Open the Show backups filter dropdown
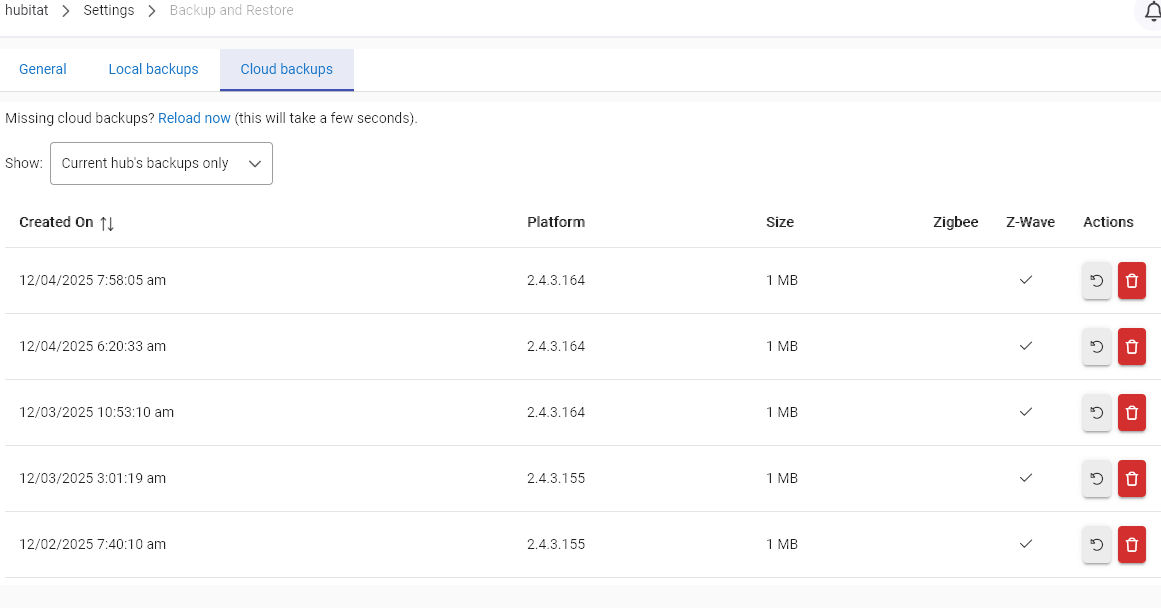Image resolution: width=1161 pixels, height=608 pixels. [161, 163]
